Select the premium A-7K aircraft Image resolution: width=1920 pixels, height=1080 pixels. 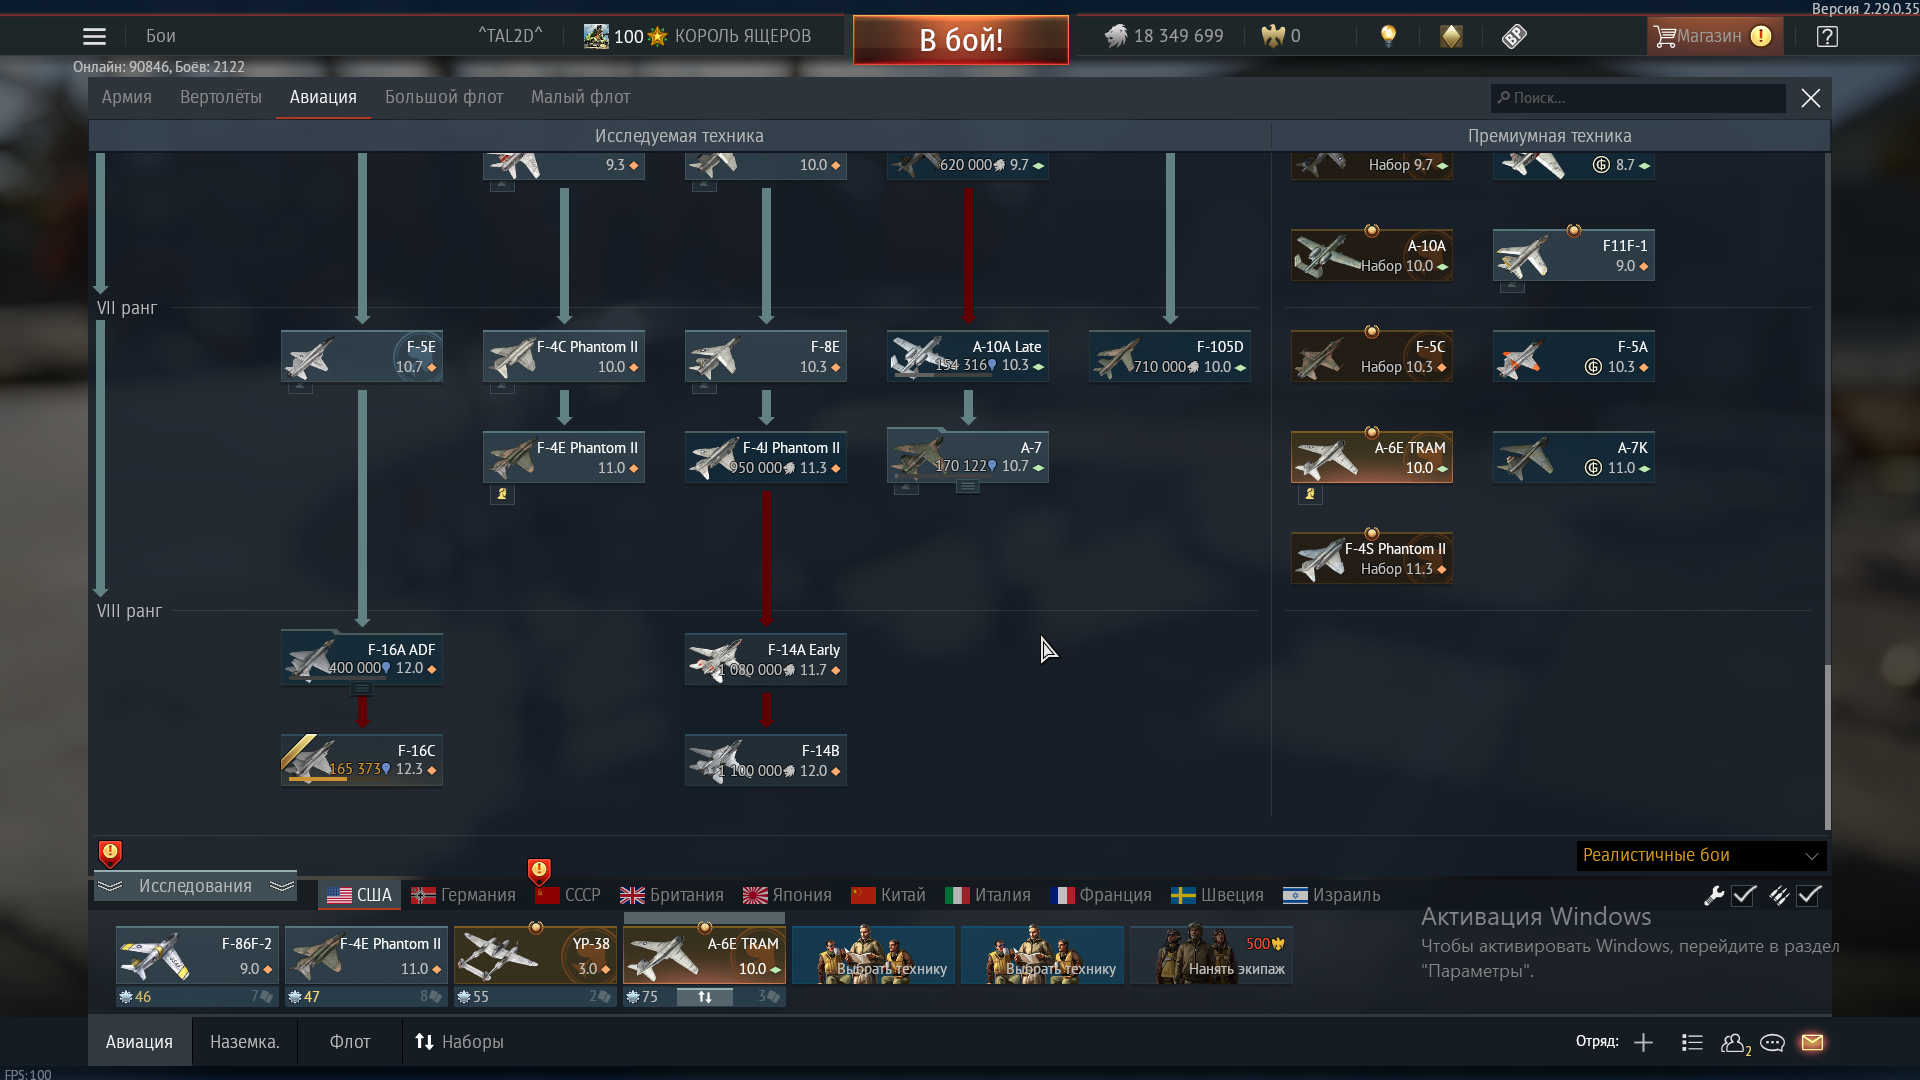point(1574,457)
